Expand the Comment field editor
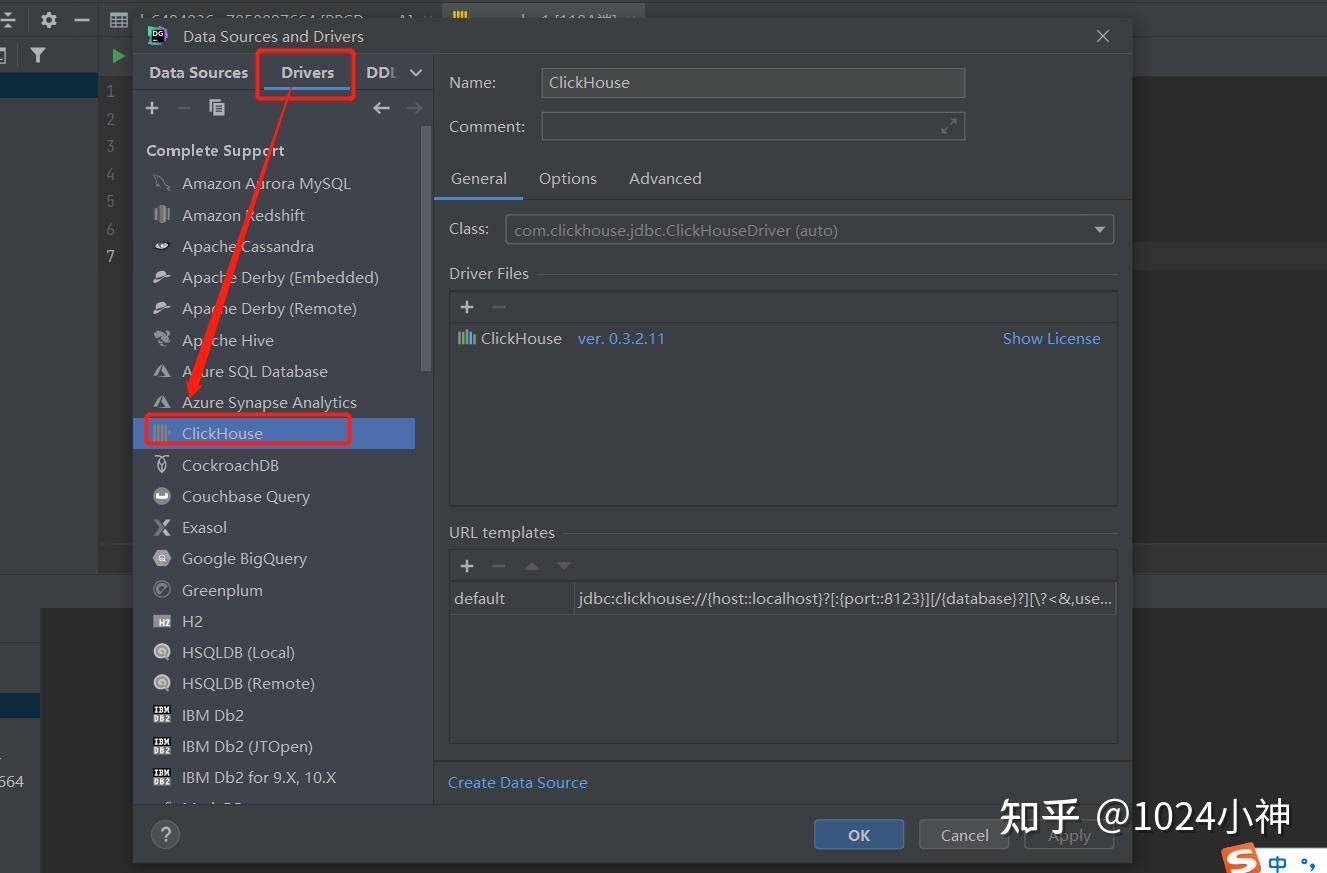 [x=948, y=126]
